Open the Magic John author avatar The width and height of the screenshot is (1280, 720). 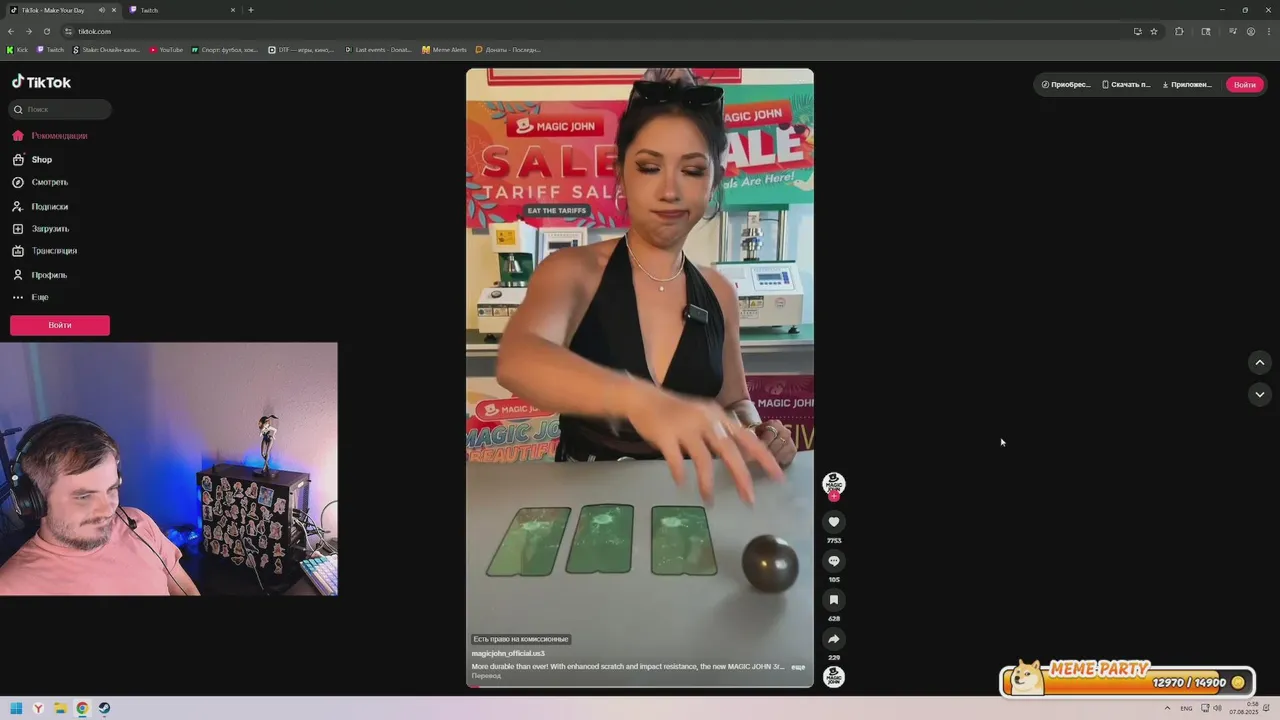(x=833, y=483)
